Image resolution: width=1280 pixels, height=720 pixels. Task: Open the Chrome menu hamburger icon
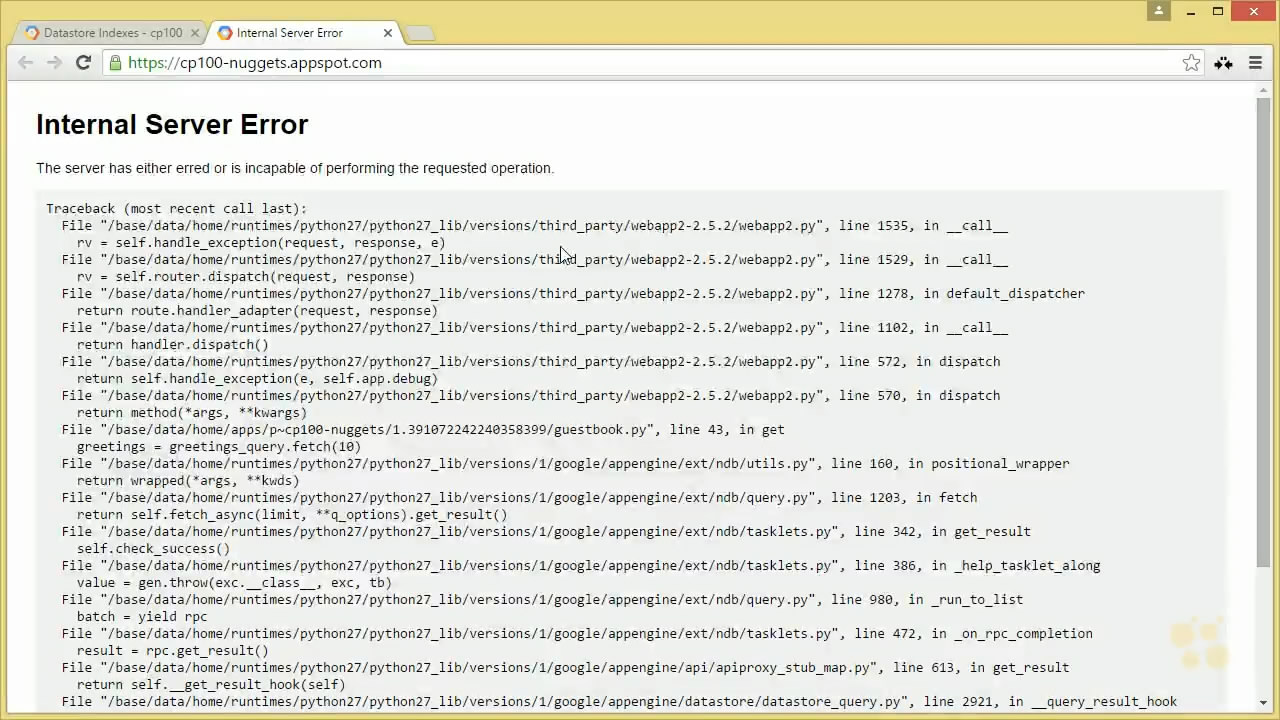pos(1255,63)
